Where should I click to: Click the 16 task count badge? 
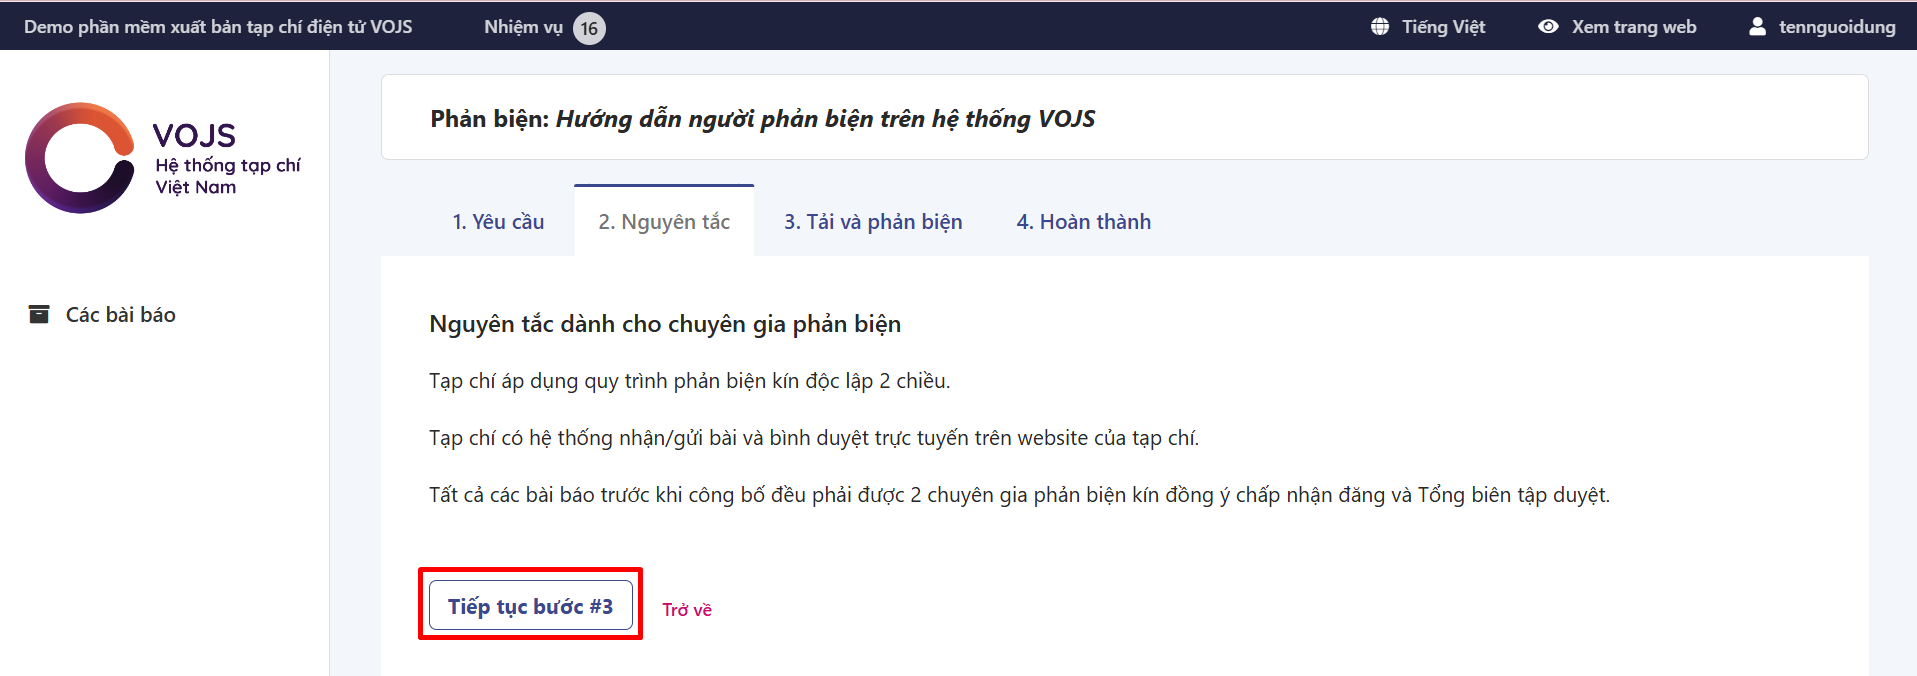coord(589,28)
